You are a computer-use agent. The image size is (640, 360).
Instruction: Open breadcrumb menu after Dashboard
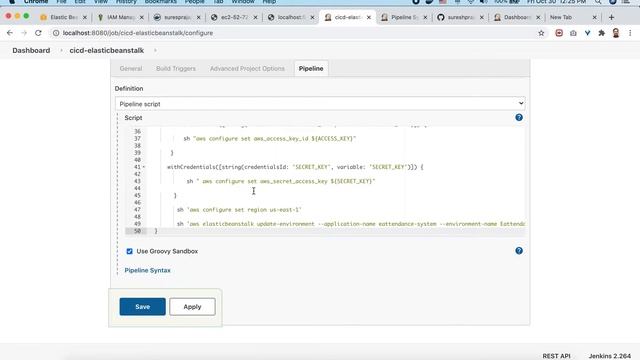(x=61, y=50)
